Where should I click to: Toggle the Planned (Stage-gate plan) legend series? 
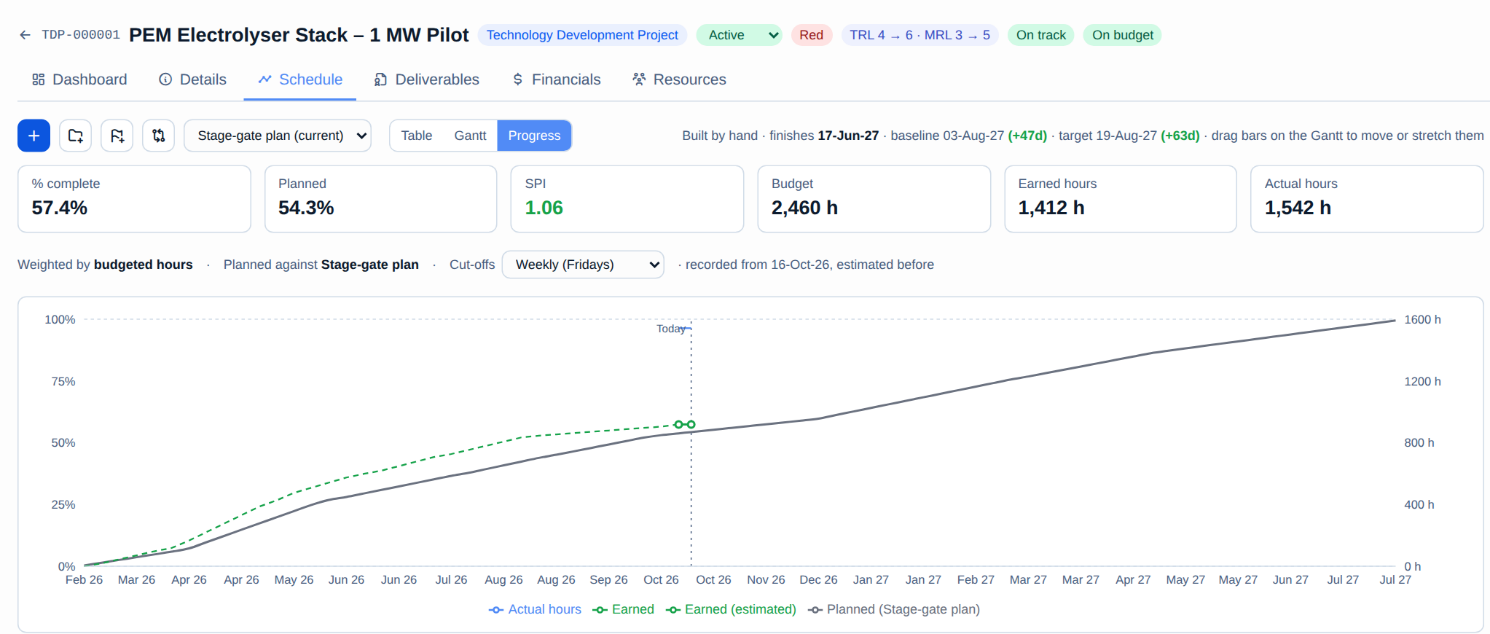[x=894, y=609]
